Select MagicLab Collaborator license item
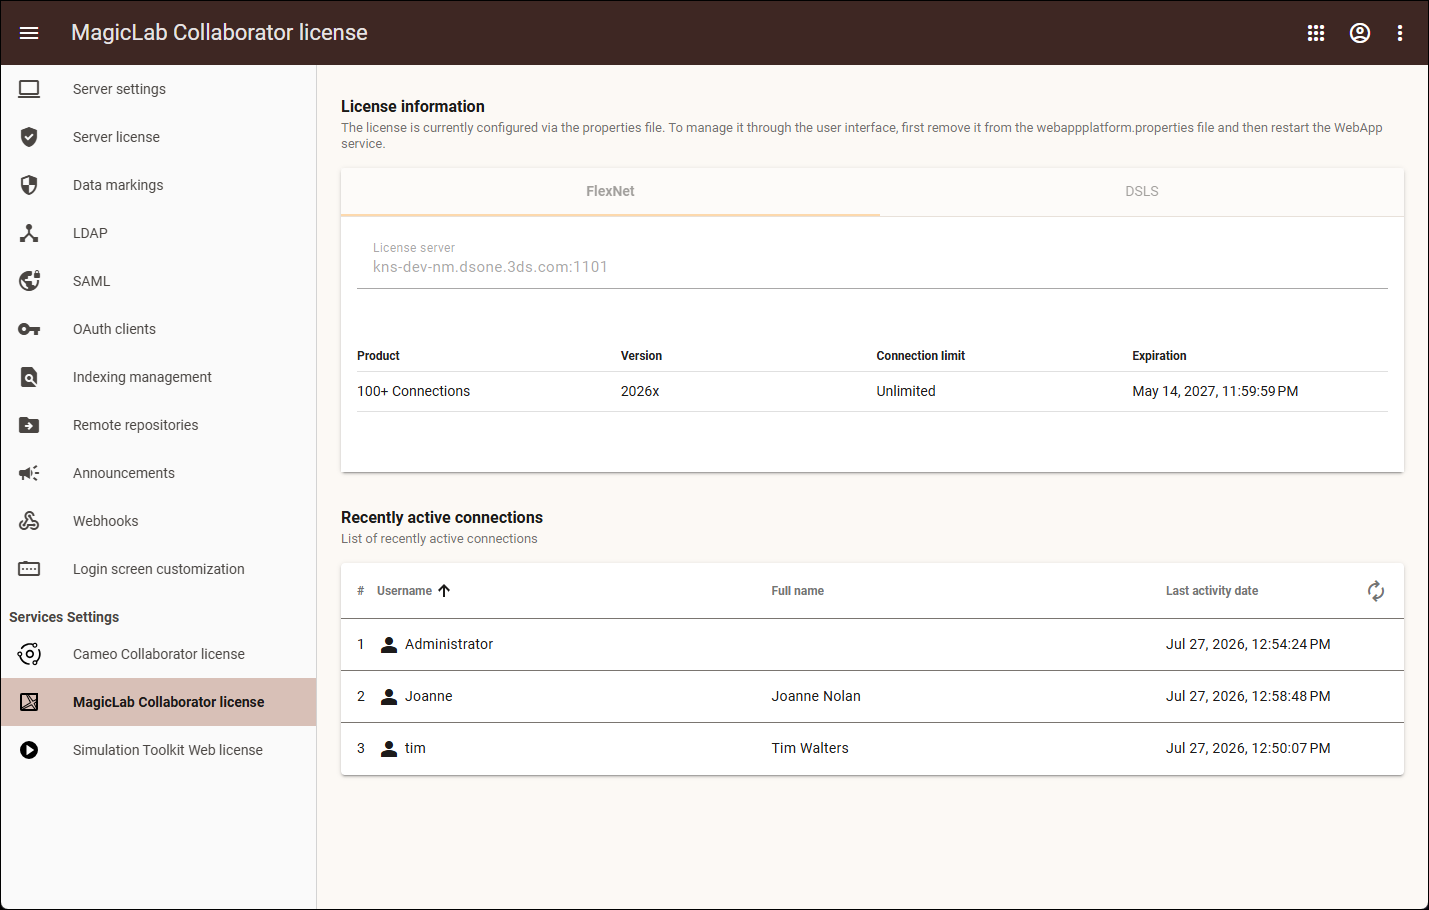The image size is (1429, 910). pos(158,702)
